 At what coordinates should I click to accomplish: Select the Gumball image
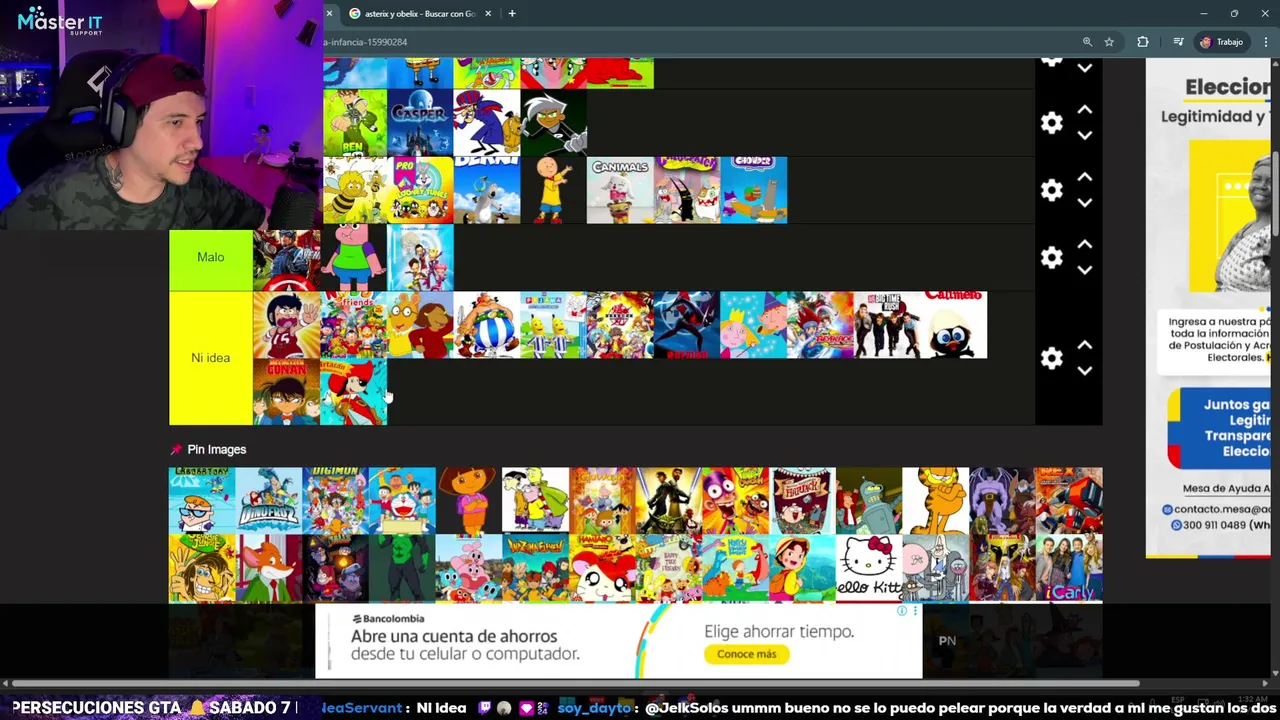pos(468,568)
